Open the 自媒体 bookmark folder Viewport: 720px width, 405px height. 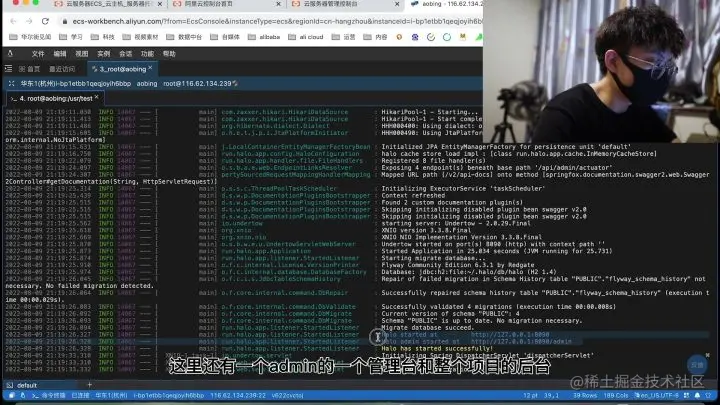point(225,37)
